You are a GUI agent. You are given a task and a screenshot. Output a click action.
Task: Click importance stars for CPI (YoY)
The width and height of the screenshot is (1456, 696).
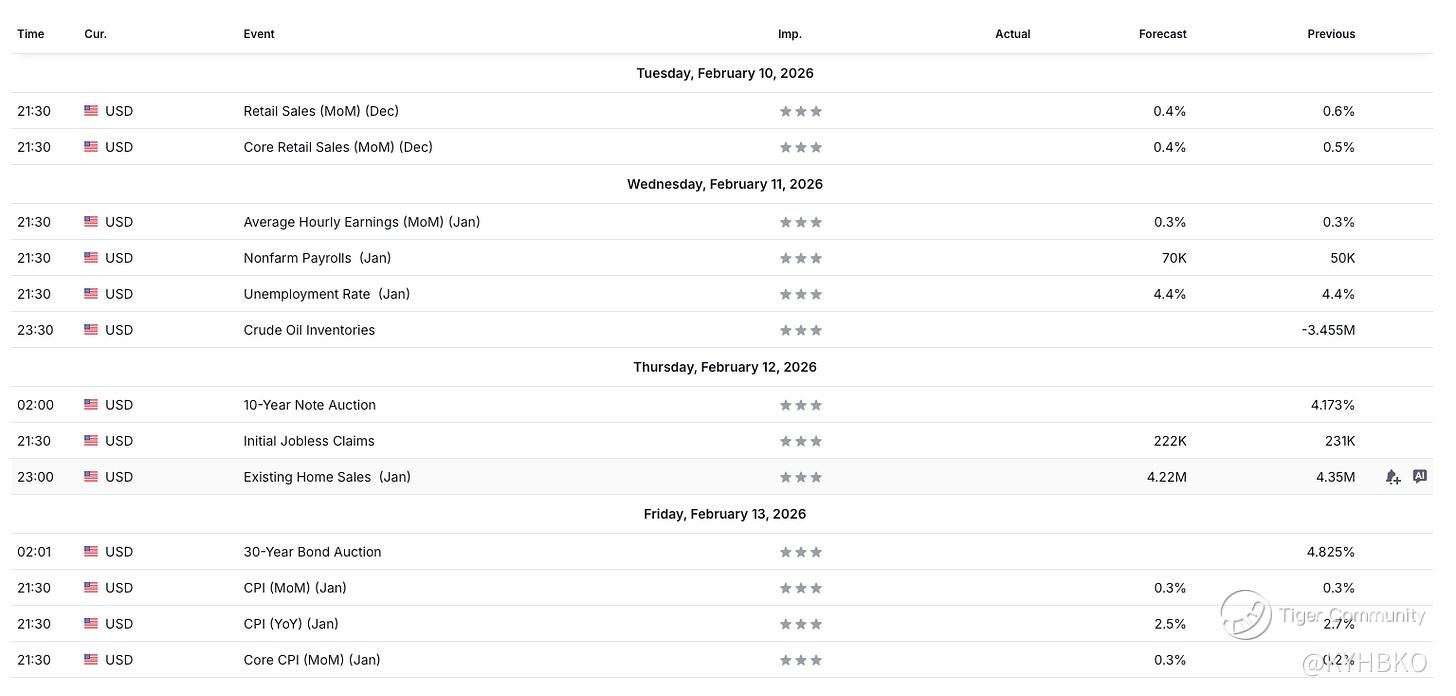(x=800, y=624)
